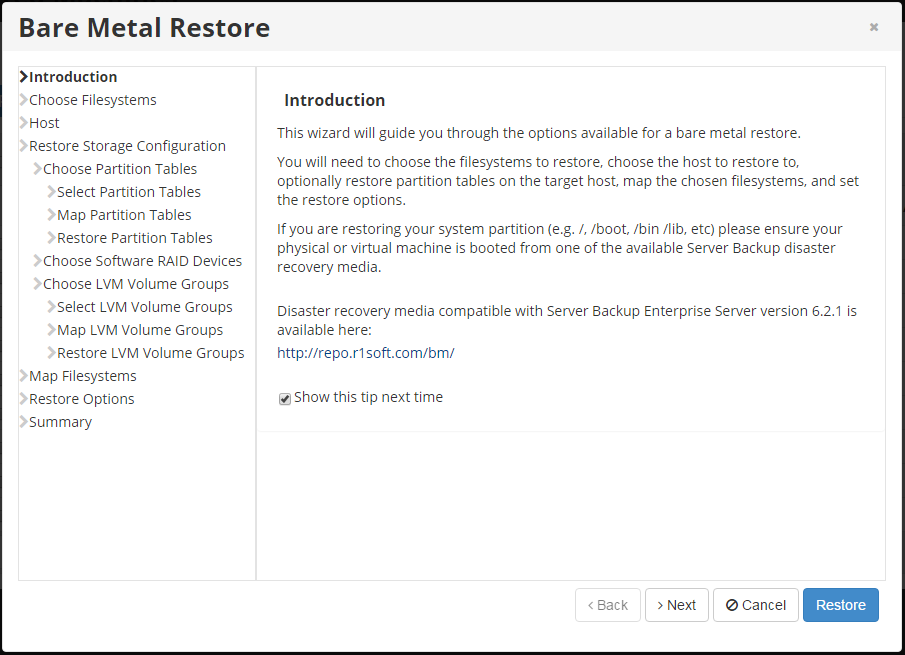Viewport: 905px width, 655px height.
Task: Click the chevron icon next to Host
Action: (x=24, y=123)
